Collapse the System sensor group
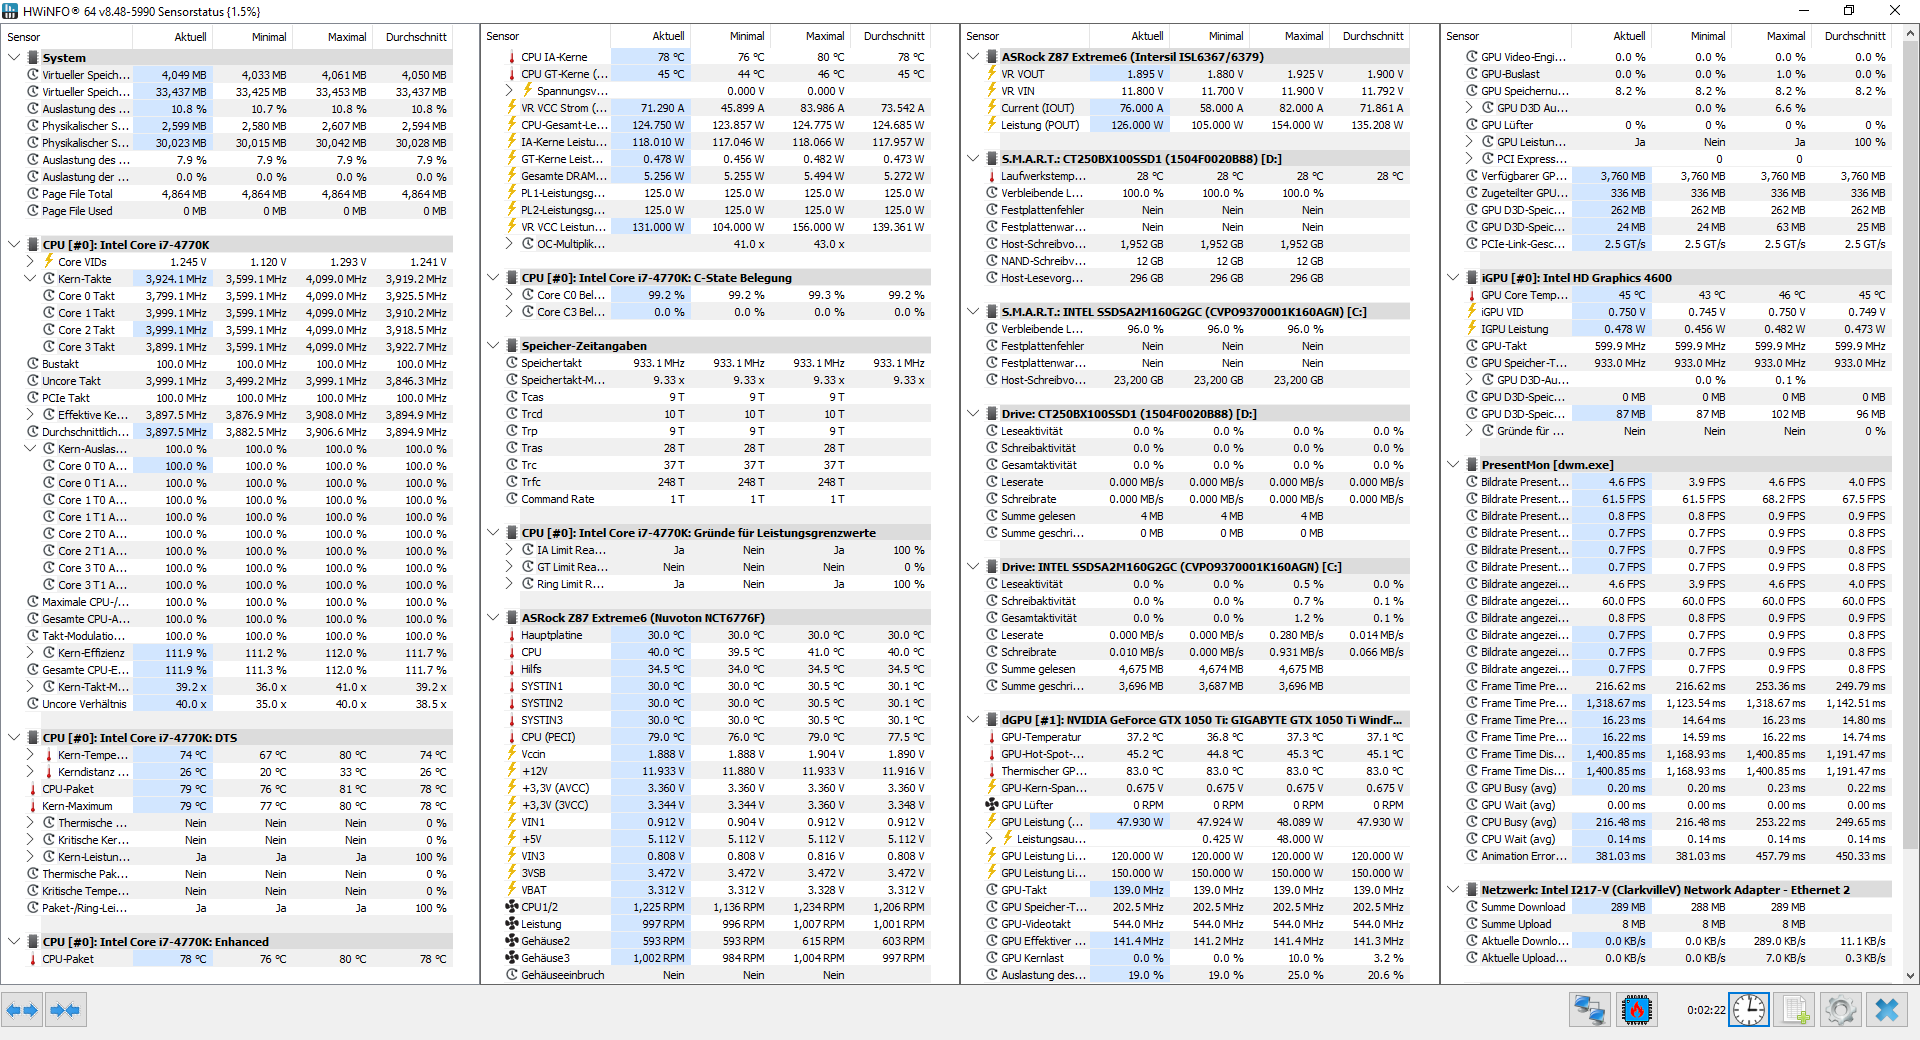The image size is (1920, 1040). pos(14,58)
